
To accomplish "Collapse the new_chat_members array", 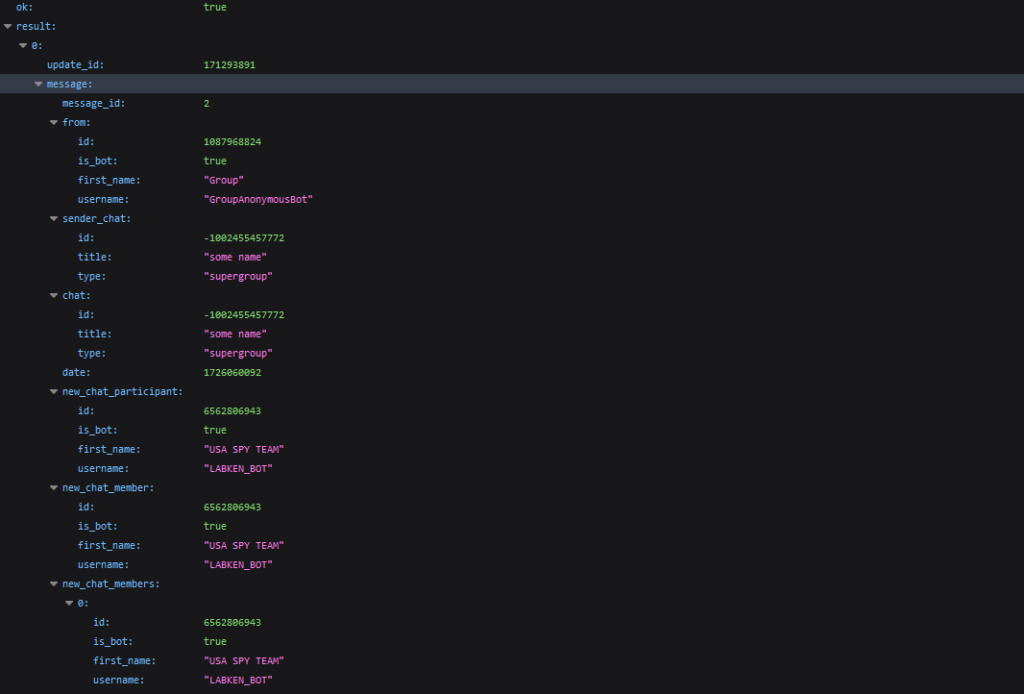I will (x=54, y=583).
